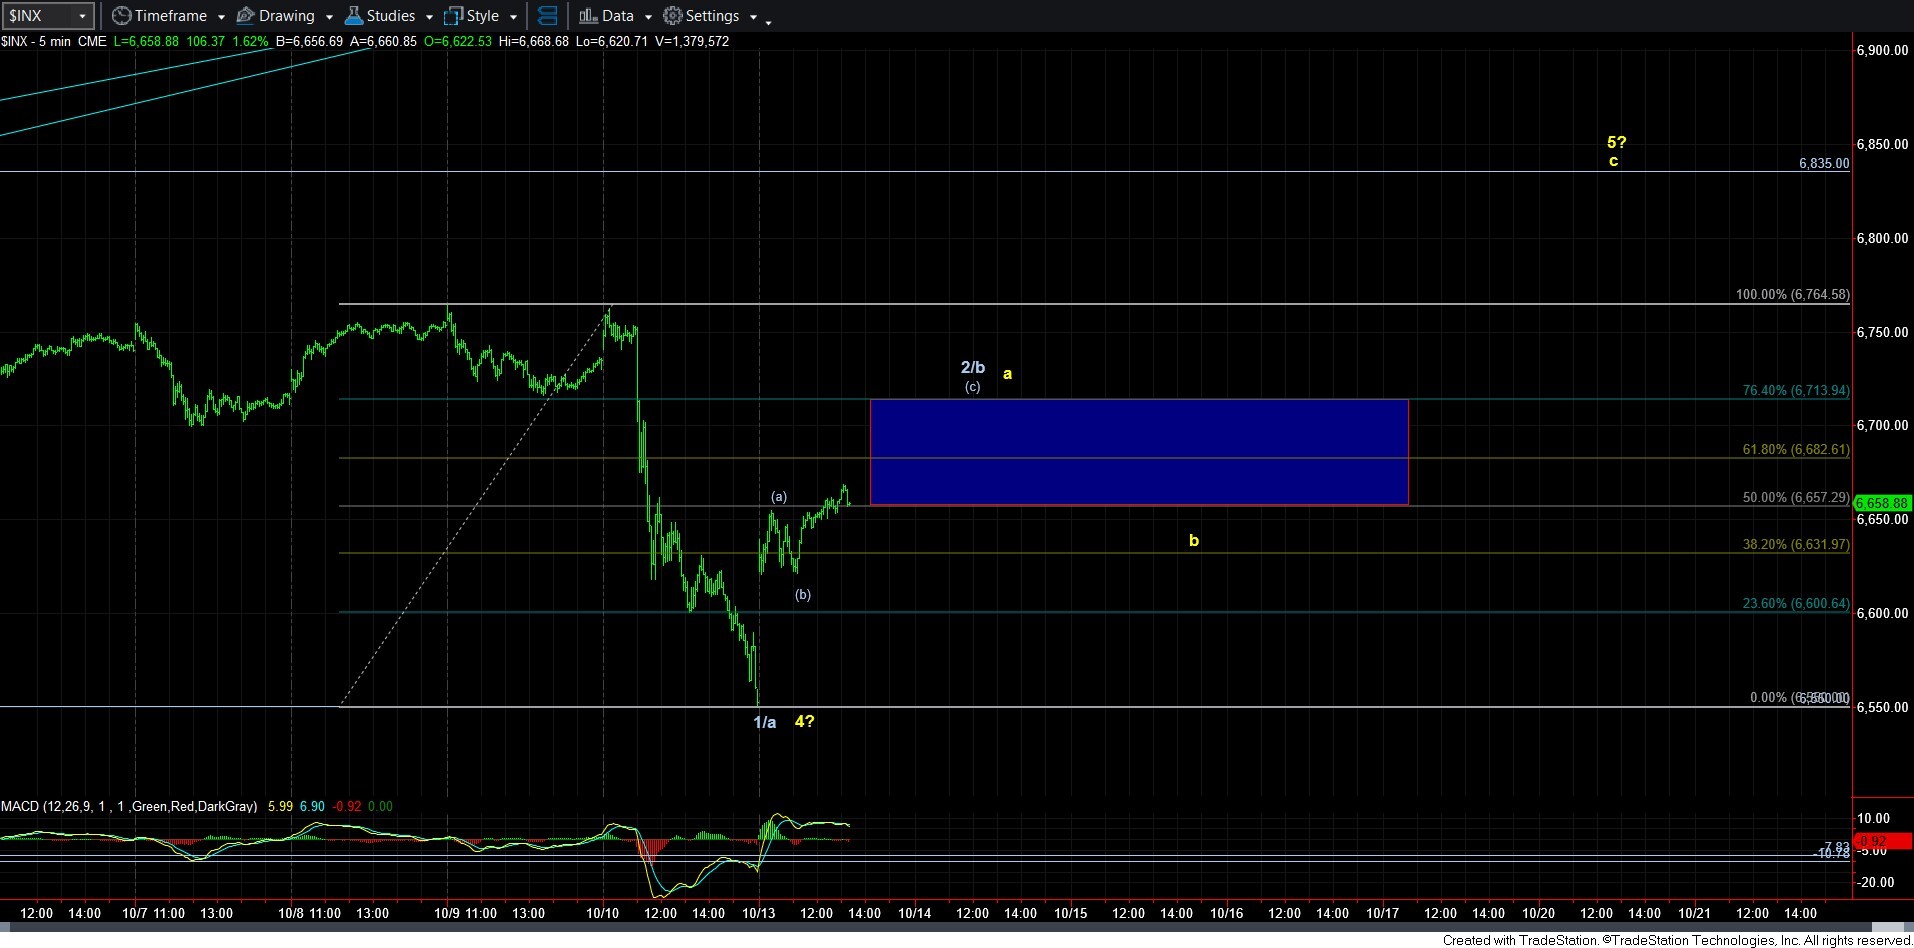Screen dimensions: 1914x948
Task: Click the Settings gear icon
Action: click(x=673, y=16)
